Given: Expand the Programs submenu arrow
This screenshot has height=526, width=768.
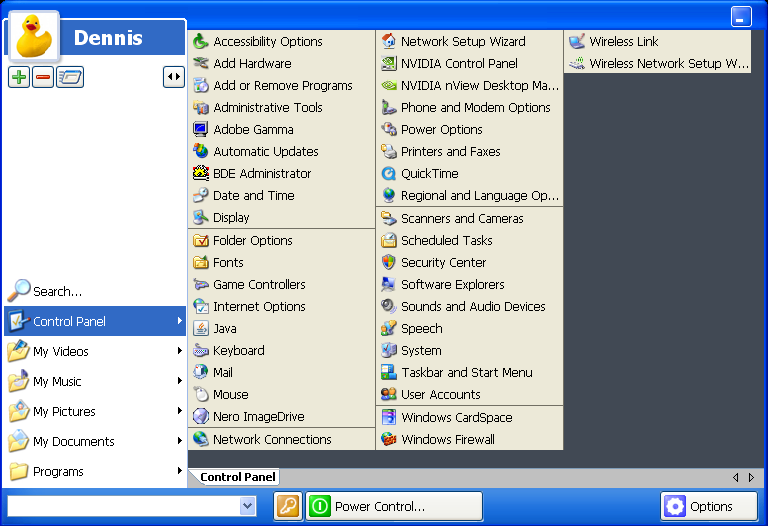Looking at the screenshot, I should point(180,471).
